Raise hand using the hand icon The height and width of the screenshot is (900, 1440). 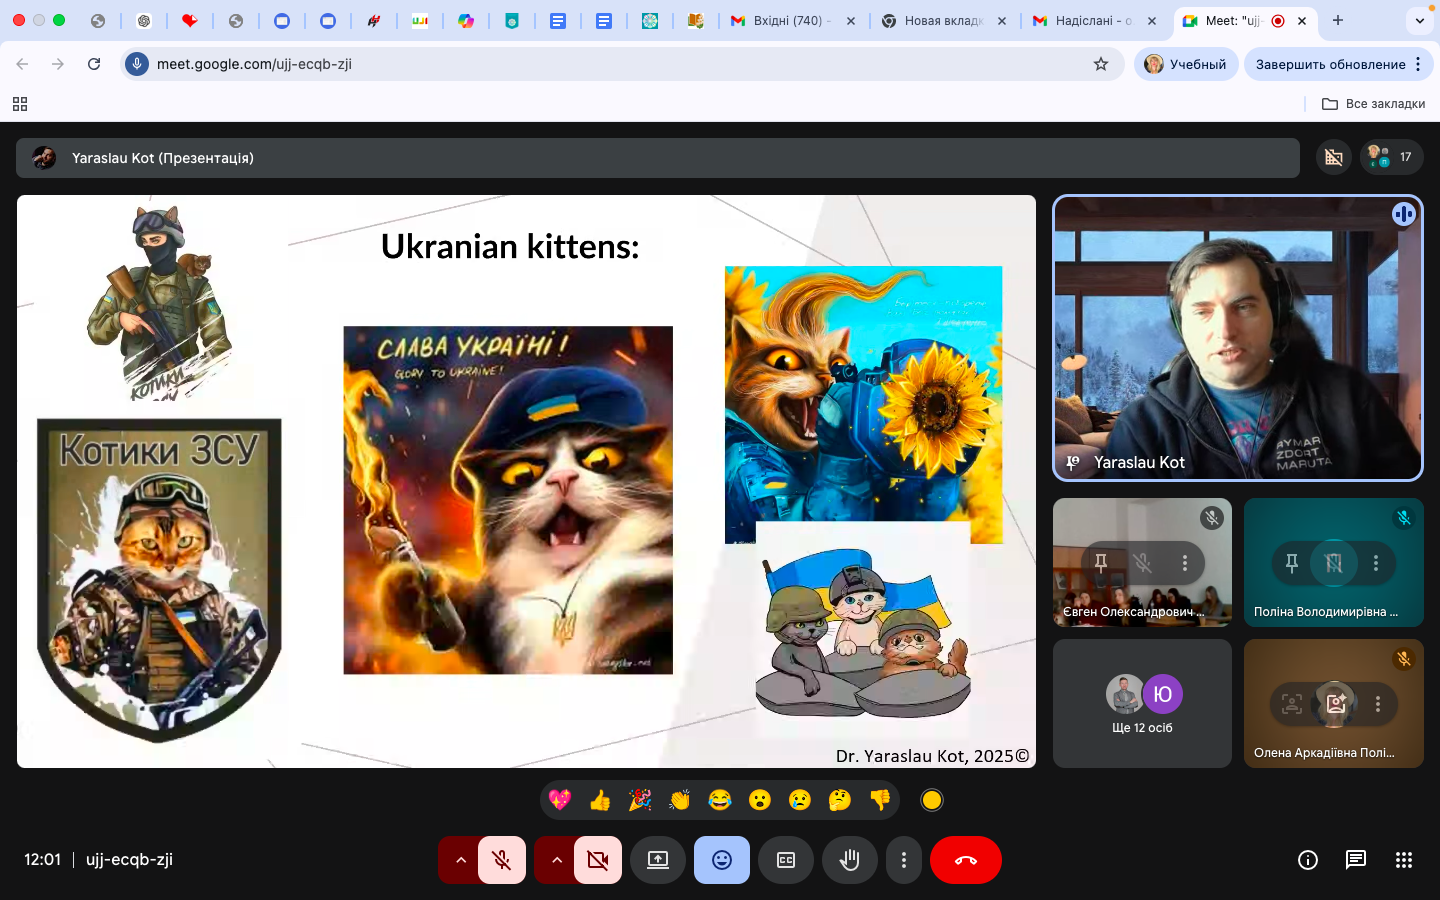[x=850, y=860]
